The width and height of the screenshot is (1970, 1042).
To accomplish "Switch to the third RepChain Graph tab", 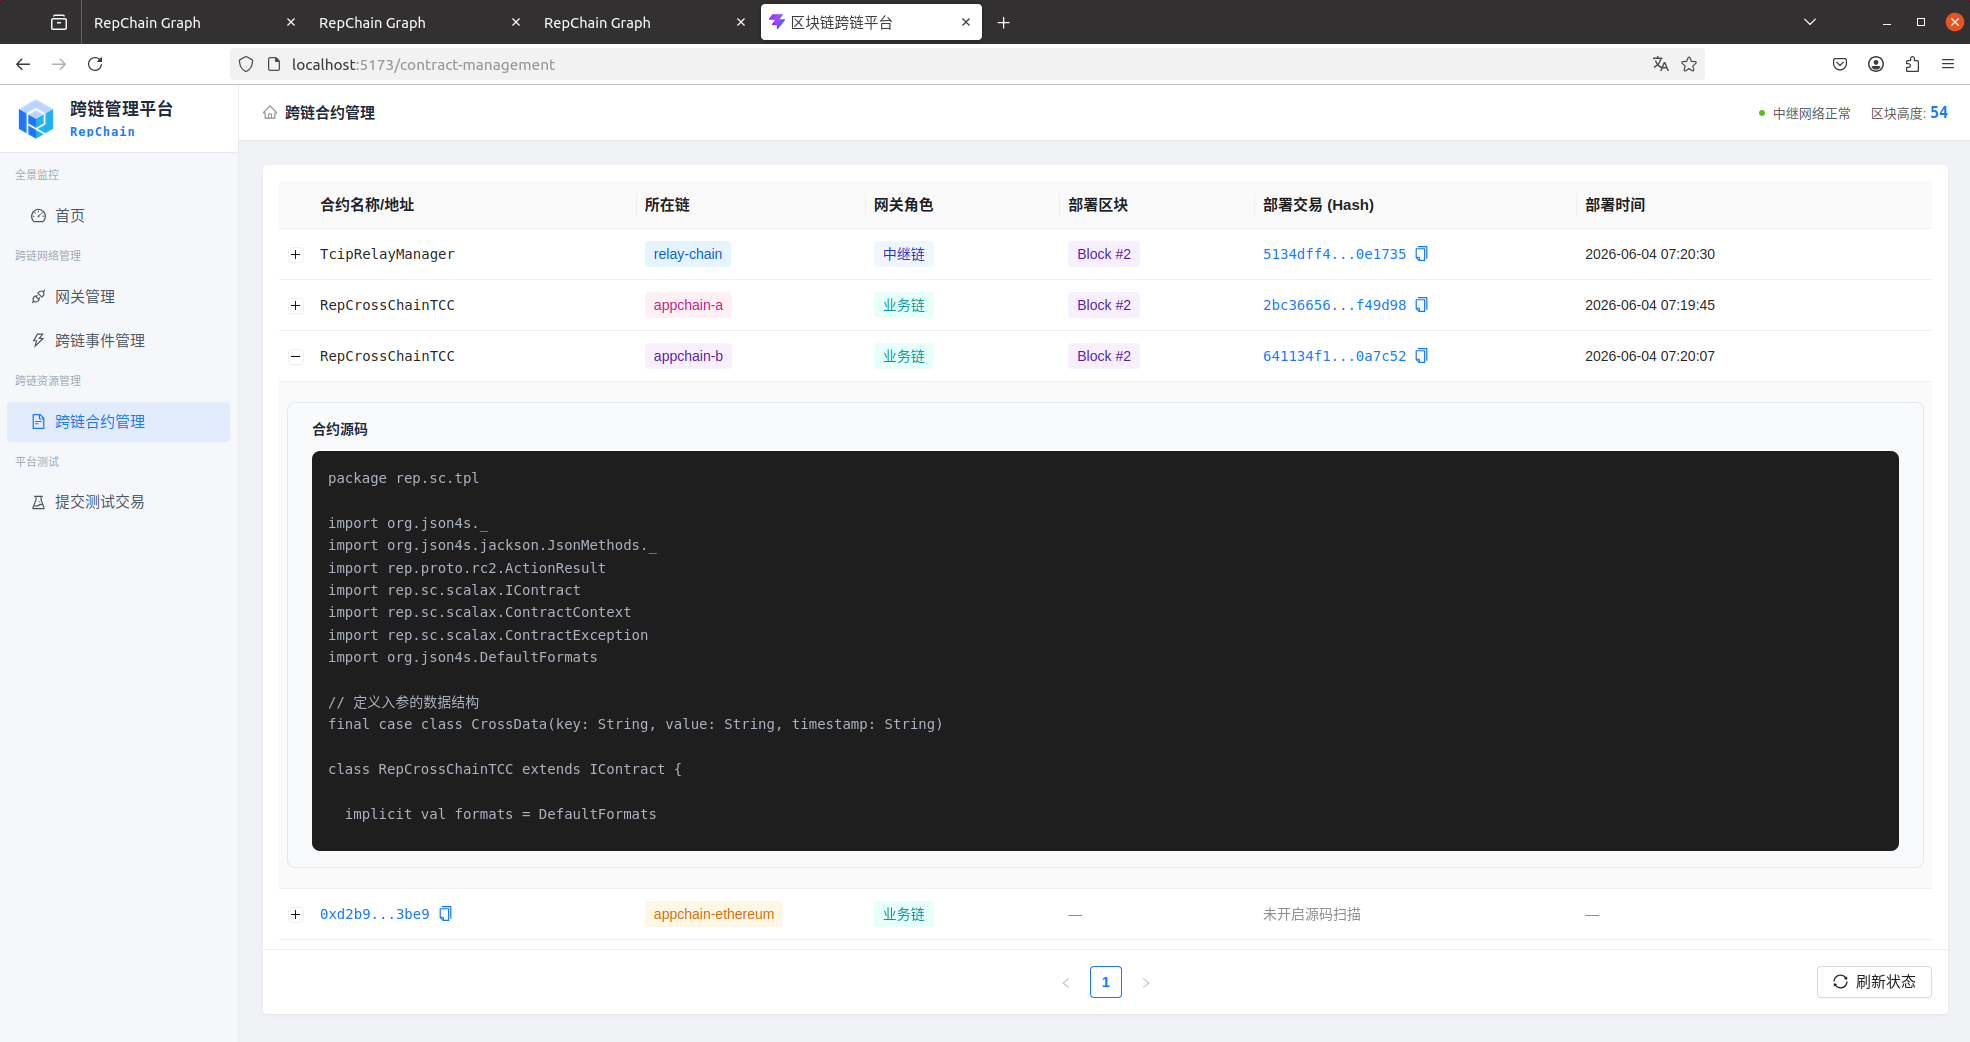I will point(630,22).
